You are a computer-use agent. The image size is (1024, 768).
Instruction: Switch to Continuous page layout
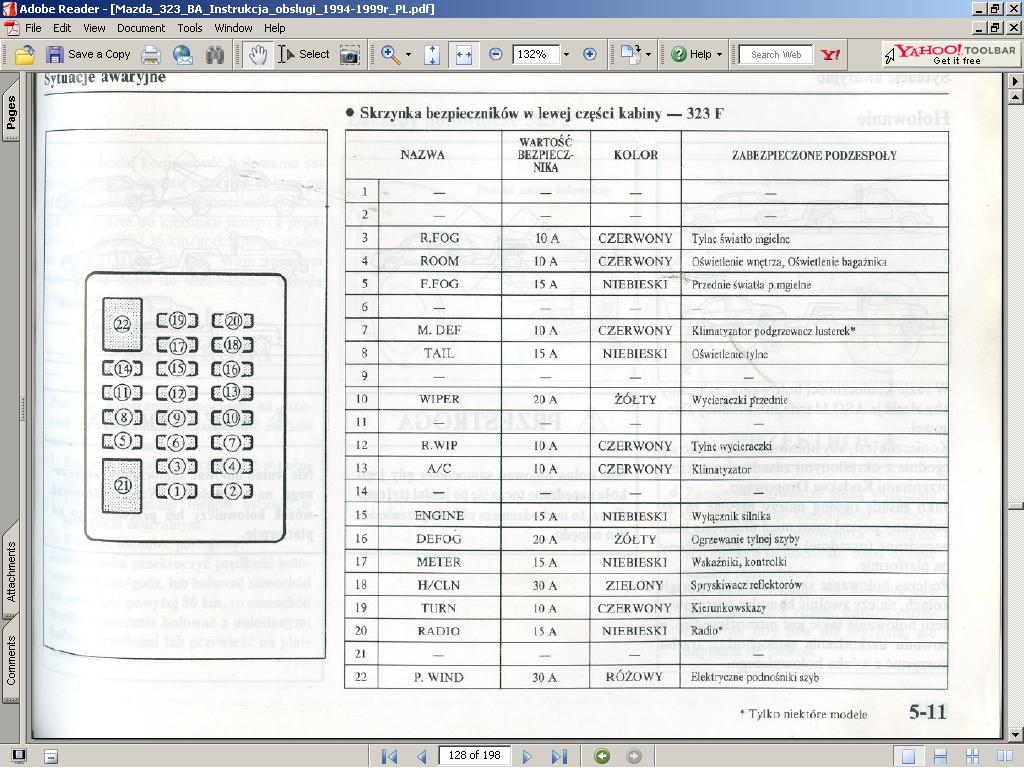tap(941, 756)
